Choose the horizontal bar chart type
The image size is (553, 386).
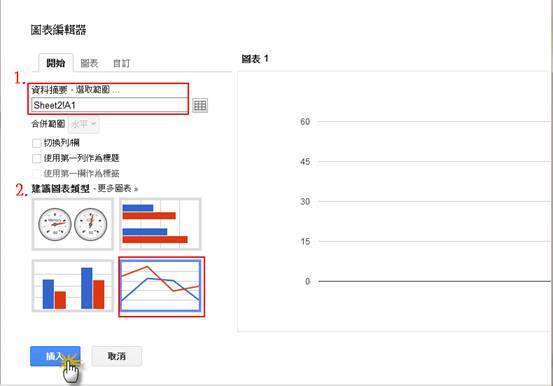coord(160,224)
